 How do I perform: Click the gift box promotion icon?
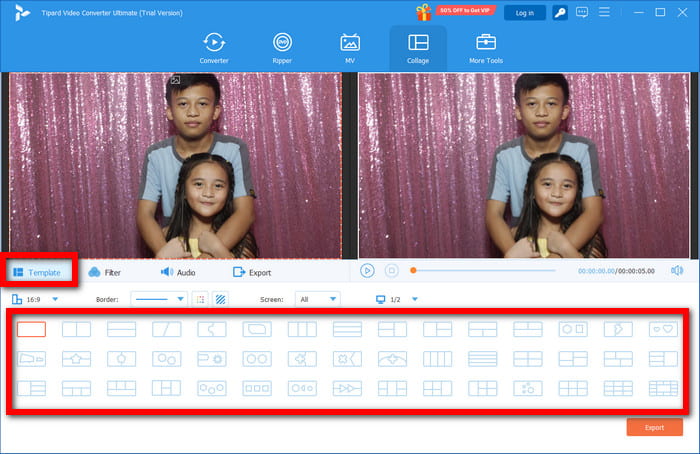pos(424,12)
